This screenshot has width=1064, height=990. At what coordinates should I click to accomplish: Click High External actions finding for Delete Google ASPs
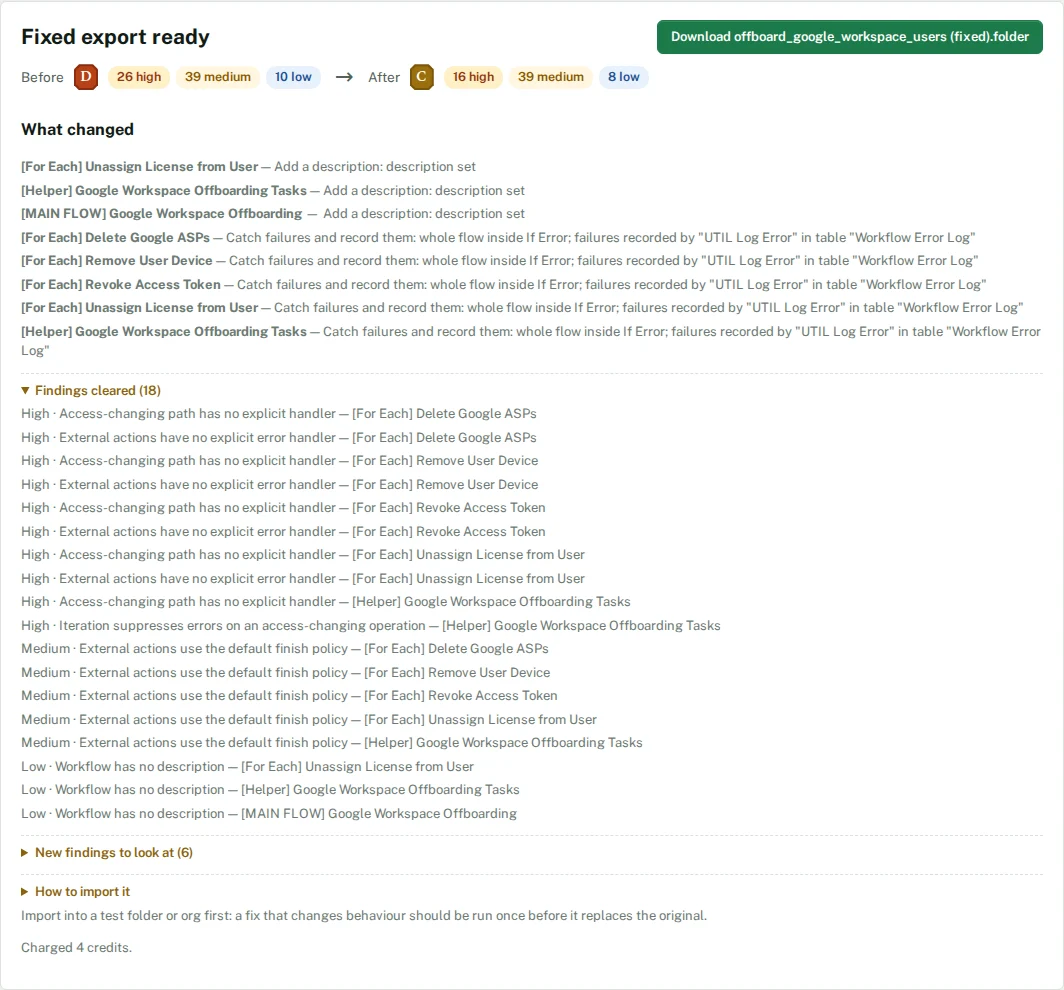pyautogui.click(x=279, y=438)
